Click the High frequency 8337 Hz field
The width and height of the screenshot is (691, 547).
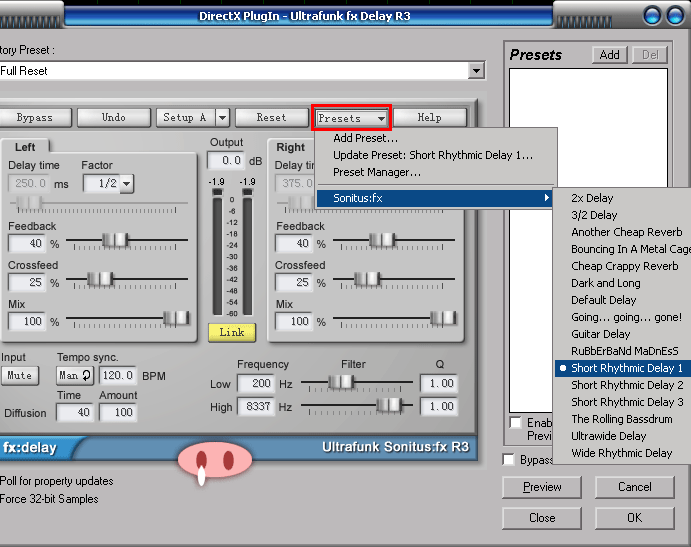pos(256,406)
